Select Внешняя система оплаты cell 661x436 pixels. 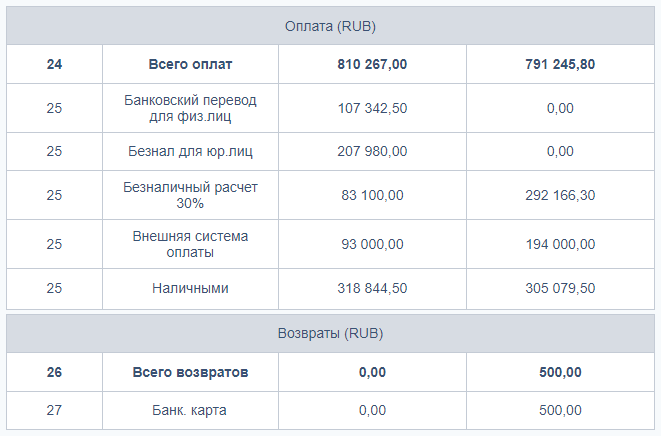pyautogui.click(x=190, y=244)
